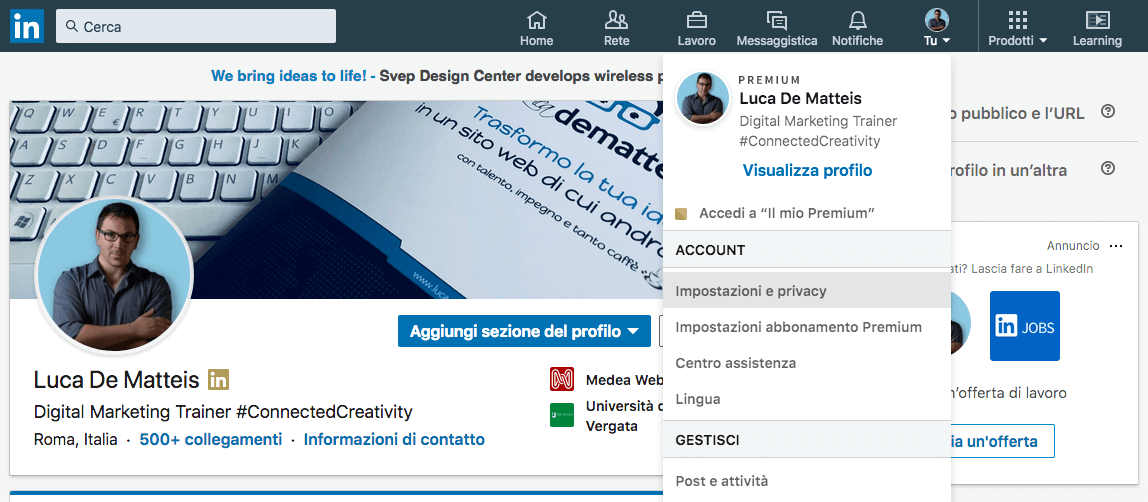Click the help icon next to profilo in un'altra
Viewport: 1148px width, 502px height.
tap(1108, 169)
